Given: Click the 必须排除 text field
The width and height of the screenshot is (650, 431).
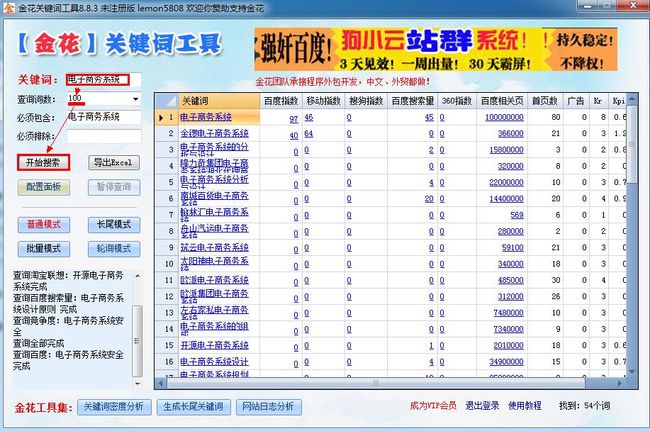Looking at the screenshot, I should (104, 135).
